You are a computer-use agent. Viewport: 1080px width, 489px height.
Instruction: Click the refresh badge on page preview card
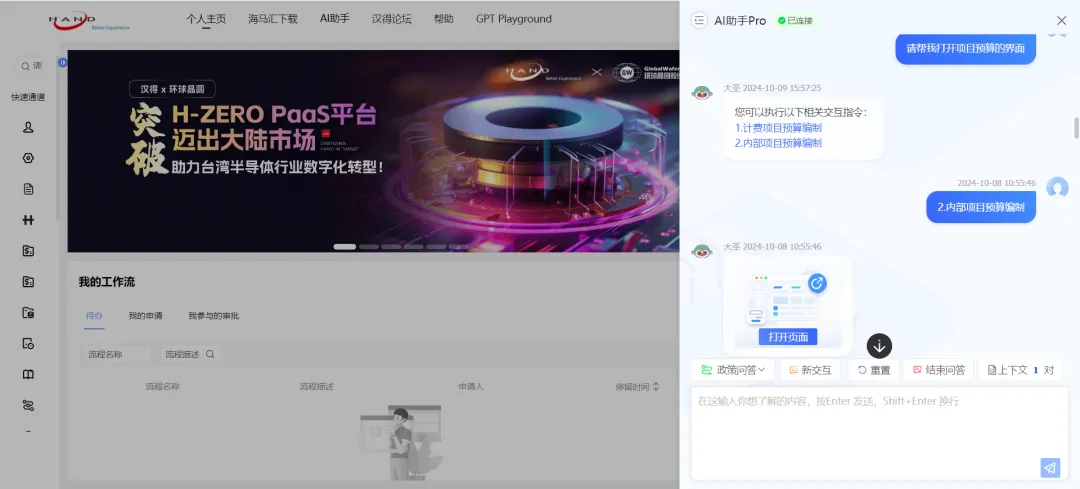(818, 283)
